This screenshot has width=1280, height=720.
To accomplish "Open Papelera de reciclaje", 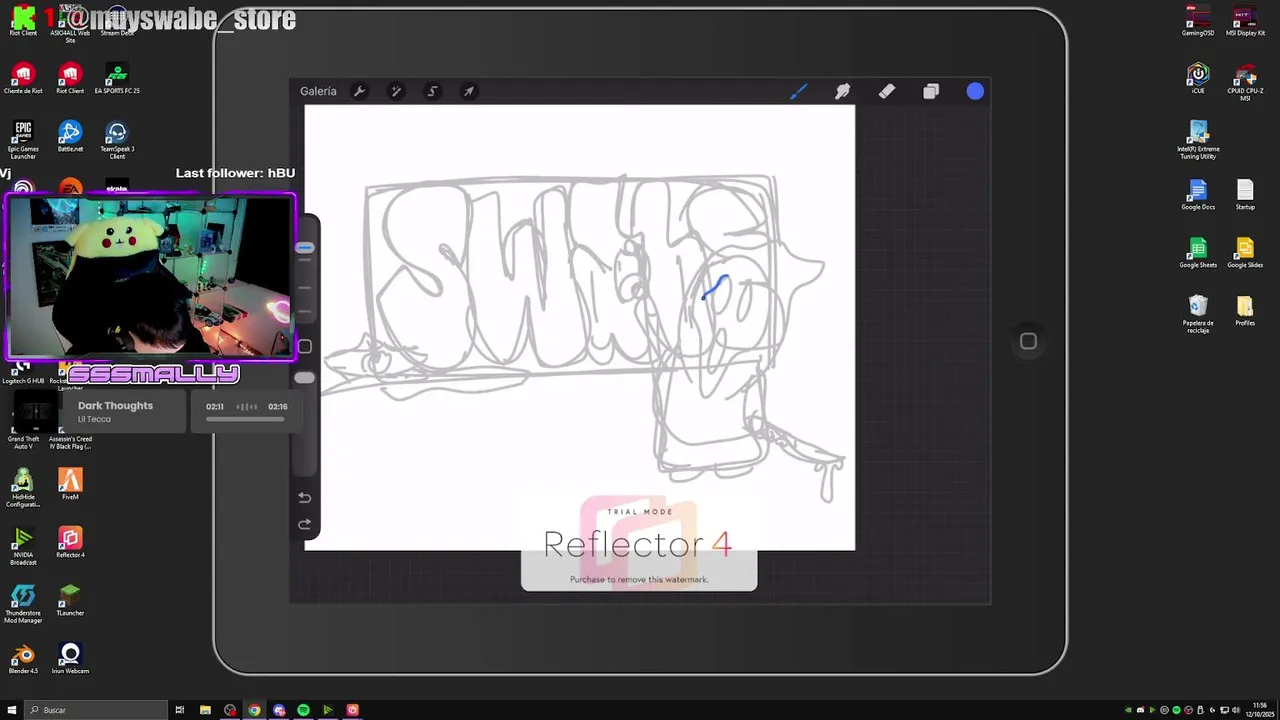I will click(1198, 314).
